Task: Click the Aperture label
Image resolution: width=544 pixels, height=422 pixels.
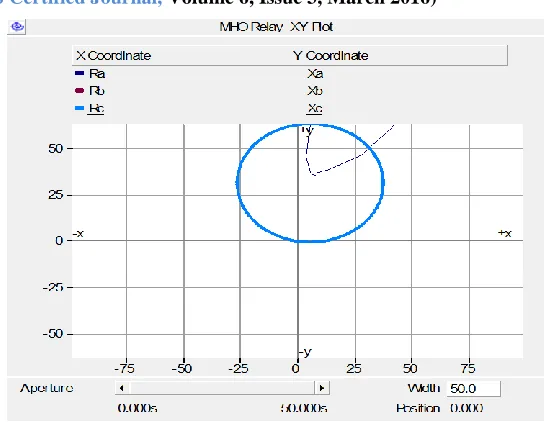Action: coord(46,388)
